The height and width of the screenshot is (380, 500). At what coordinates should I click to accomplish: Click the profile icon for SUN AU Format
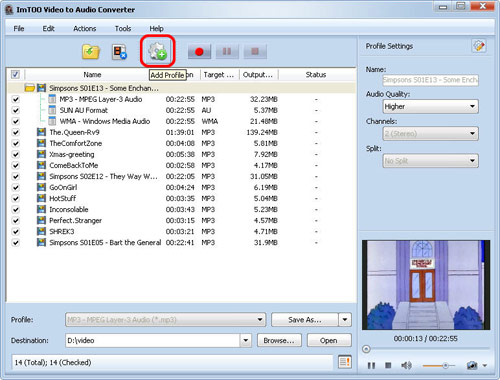(52, 110)
